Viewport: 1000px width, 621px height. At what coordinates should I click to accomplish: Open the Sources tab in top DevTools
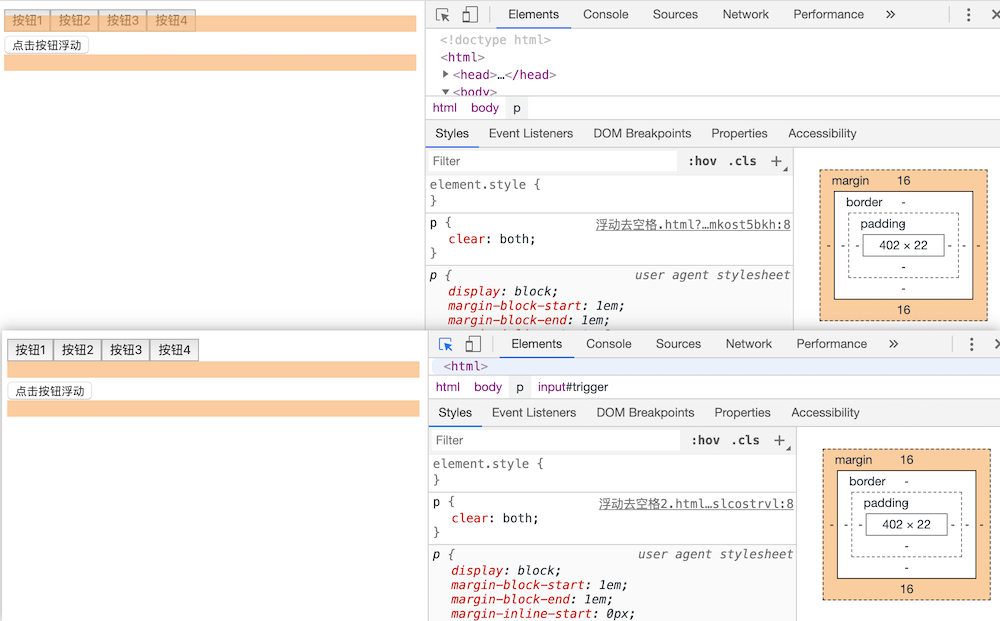[x=675, y=15]
